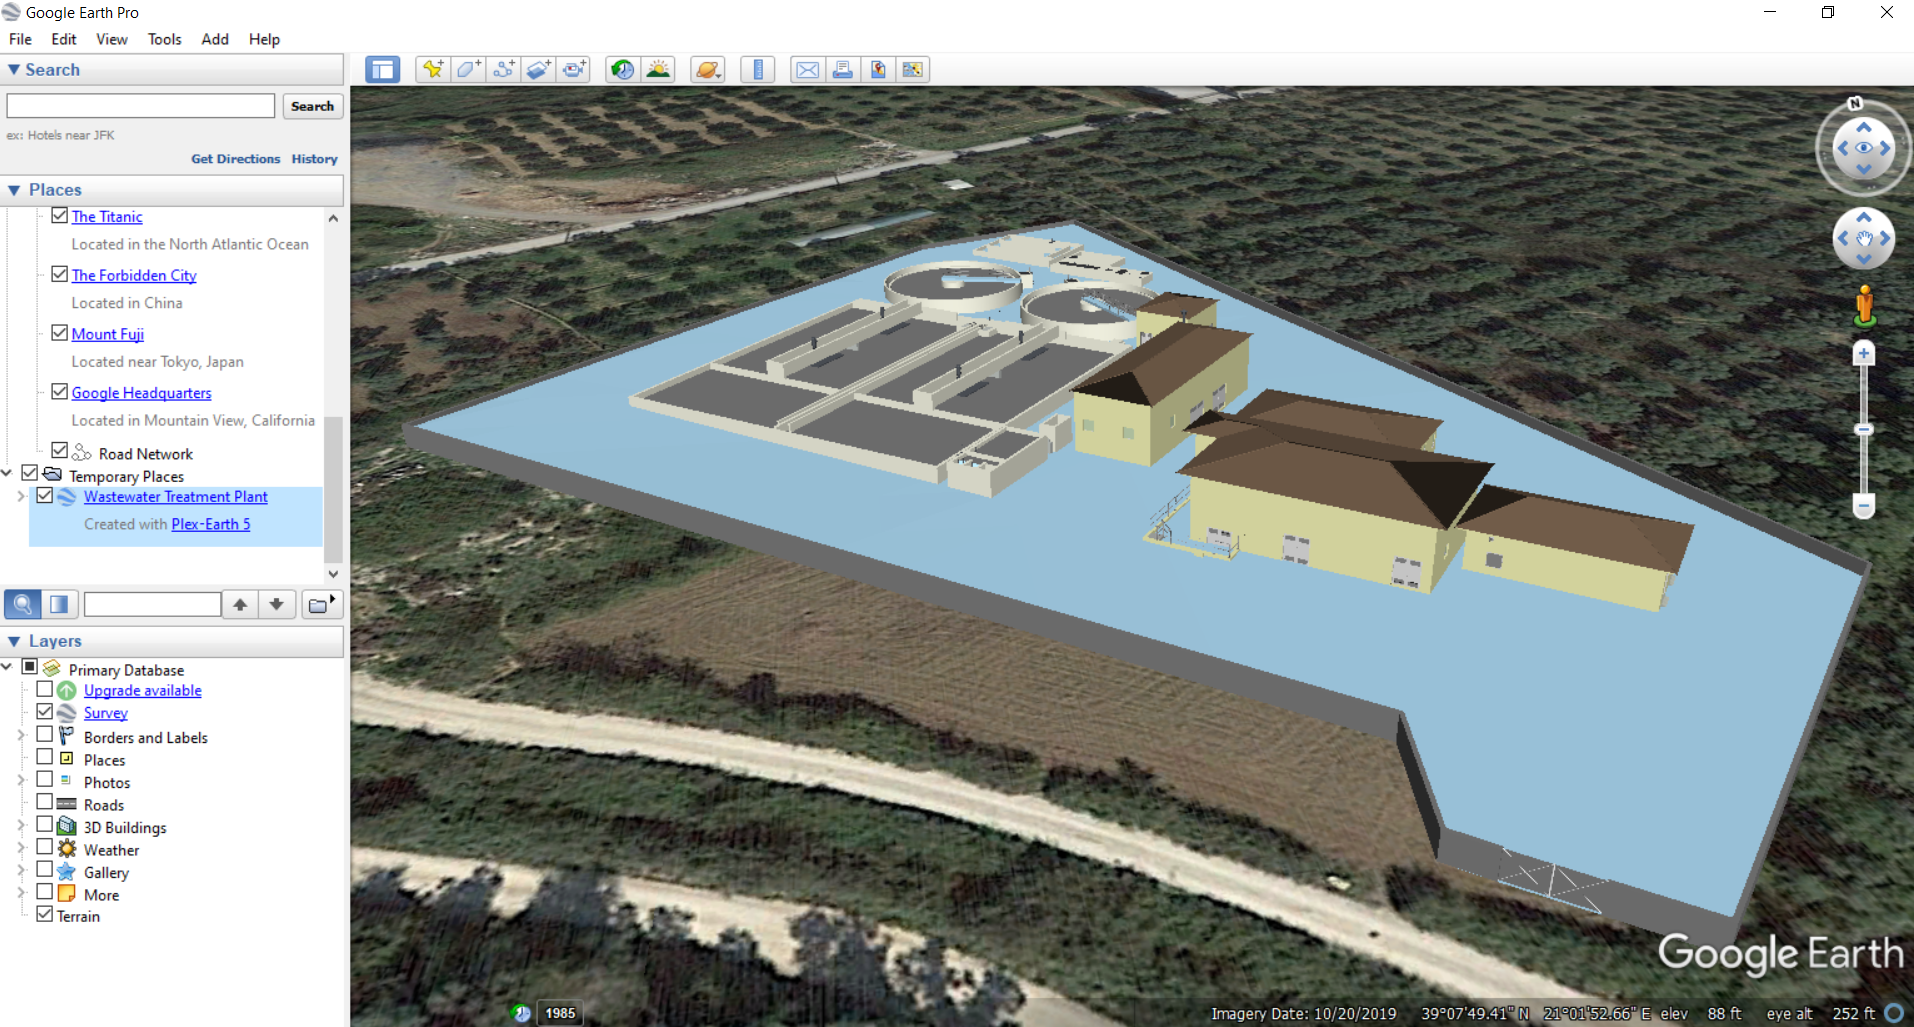Click the look joystick eye center

point(1864,148)
